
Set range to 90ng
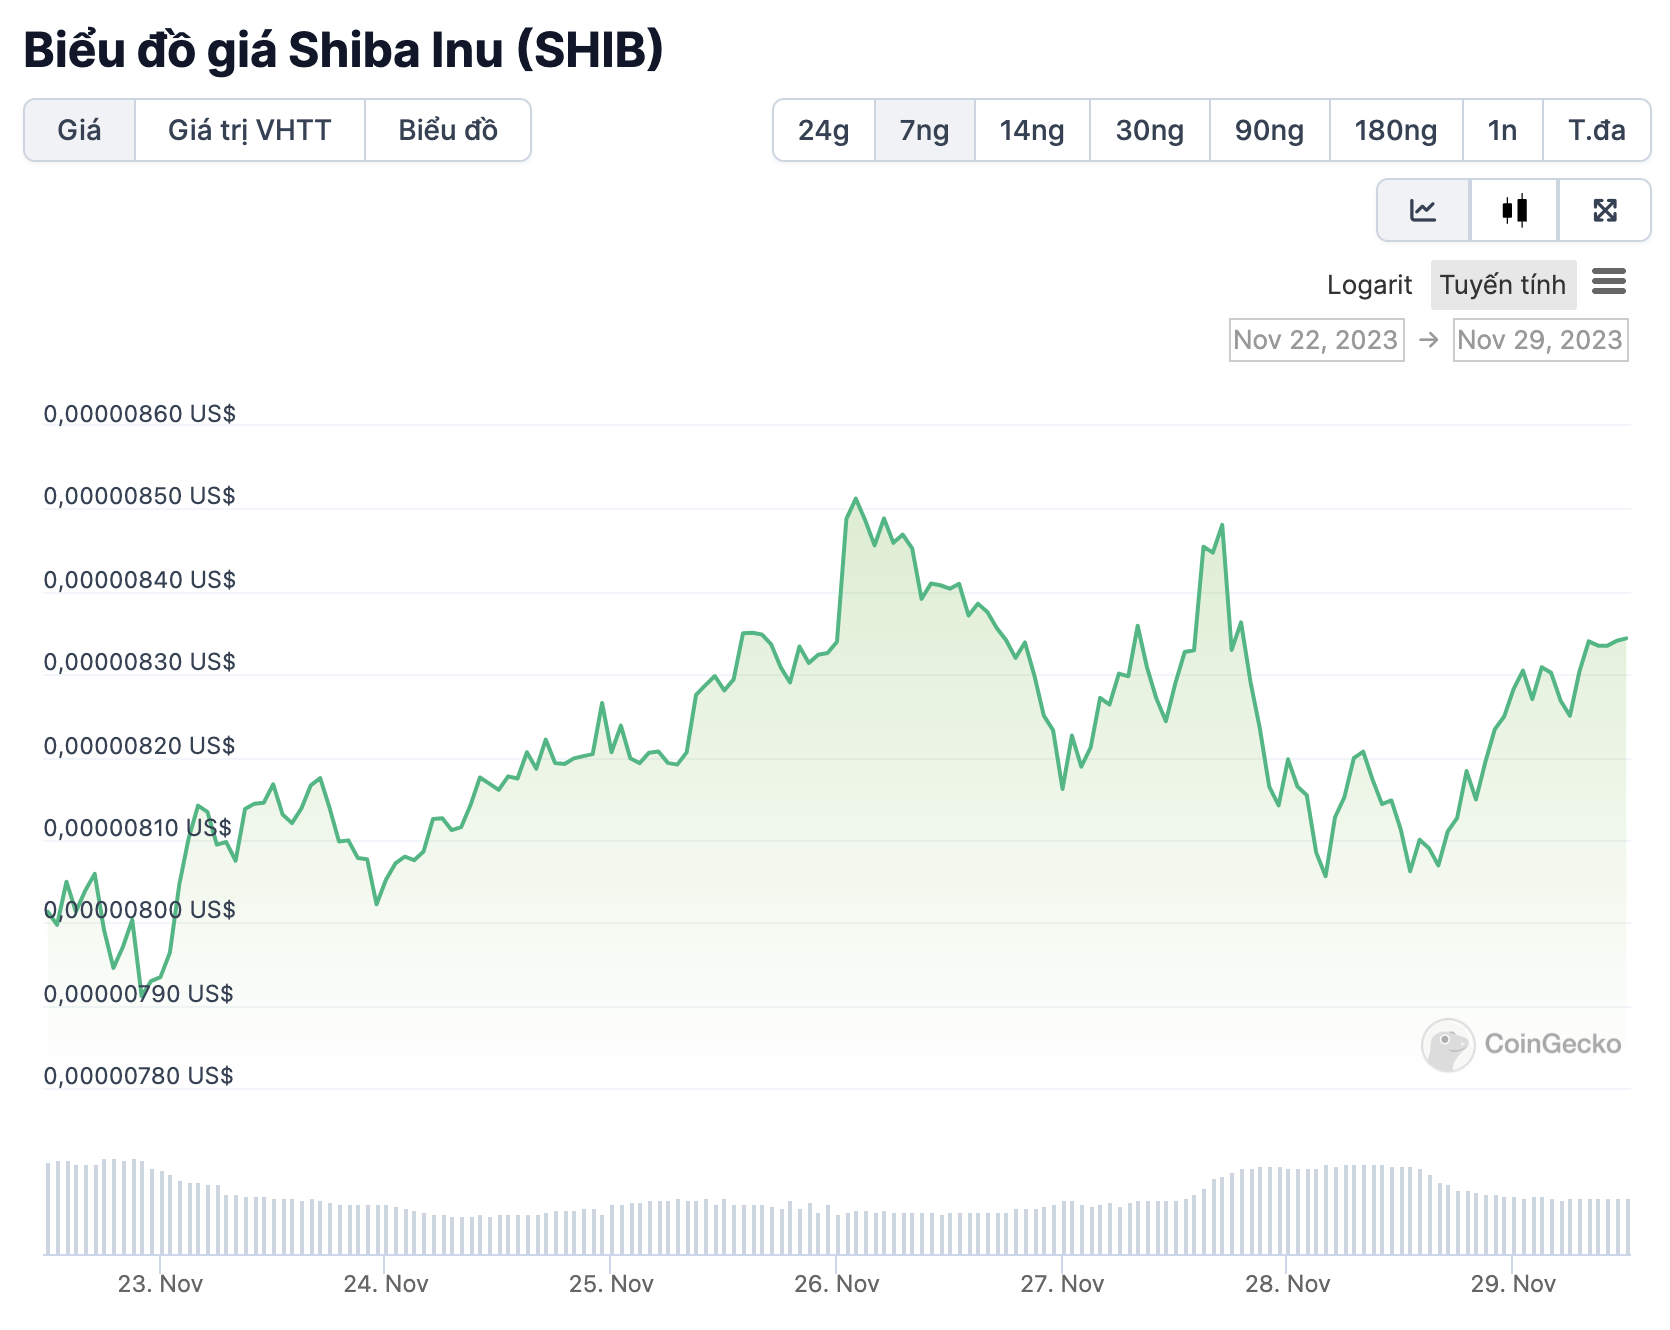click(1270, 130)
